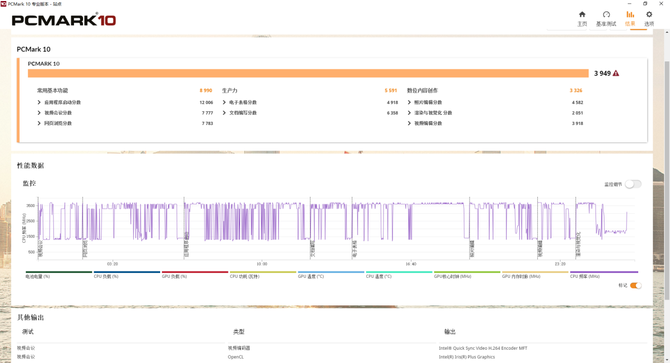Select the Results bar-chart icon
This screenshot has height=363, width=670.
click(630, 15)
